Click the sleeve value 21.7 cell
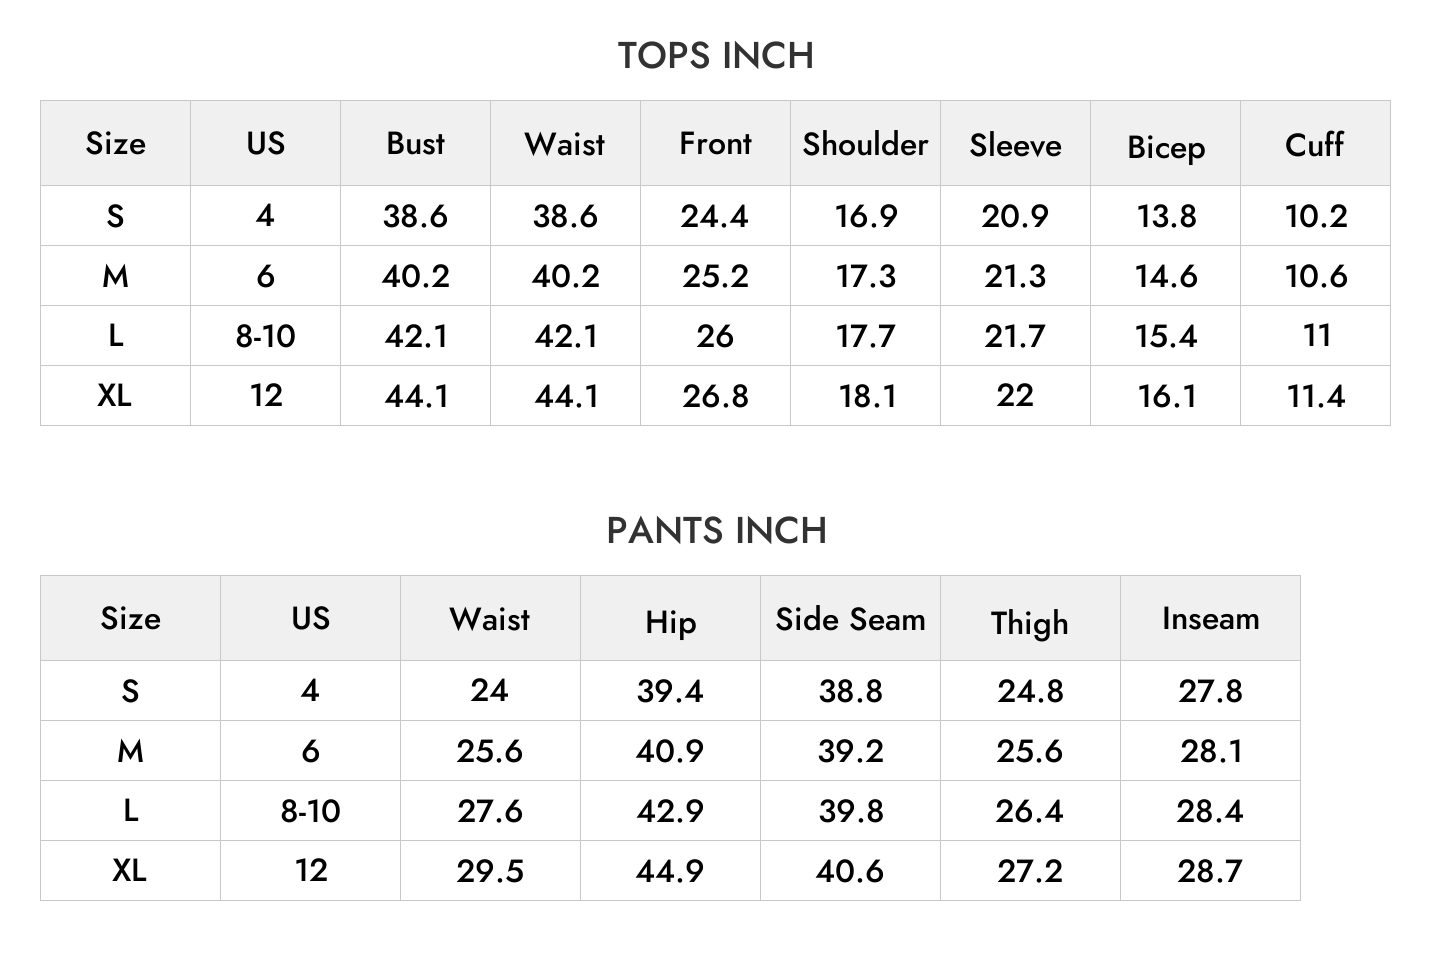1430x970 pixels. coord(1015,336)
